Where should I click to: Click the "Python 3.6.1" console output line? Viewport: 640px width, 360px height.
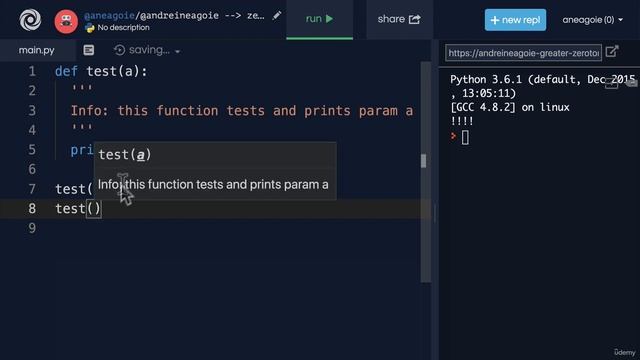[542, 80]
